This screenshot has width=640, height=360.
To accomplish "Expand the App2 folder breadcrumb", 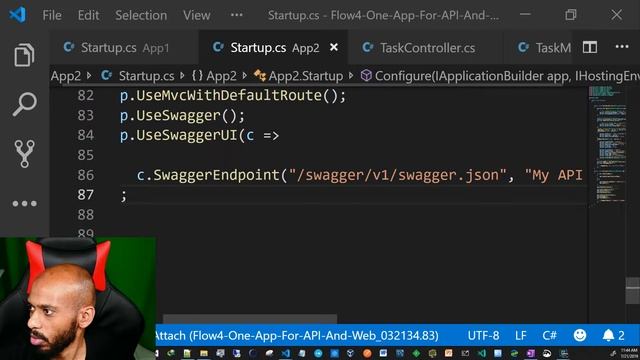I will coord(66,76).
